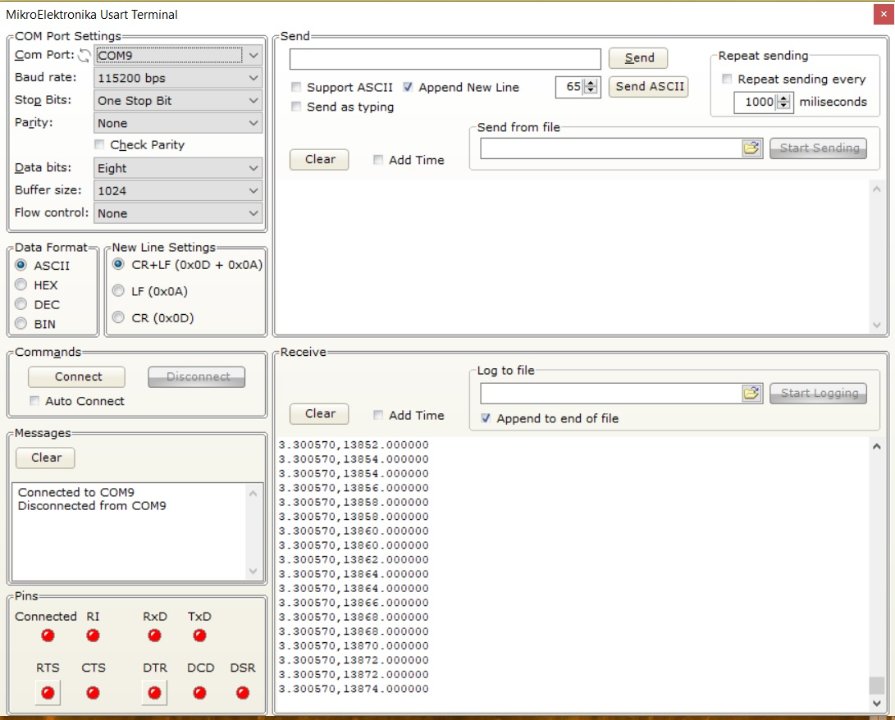Open the Buffer size dropdown
The width and height of the screenshot is (895, 720).
click(178, 190)
